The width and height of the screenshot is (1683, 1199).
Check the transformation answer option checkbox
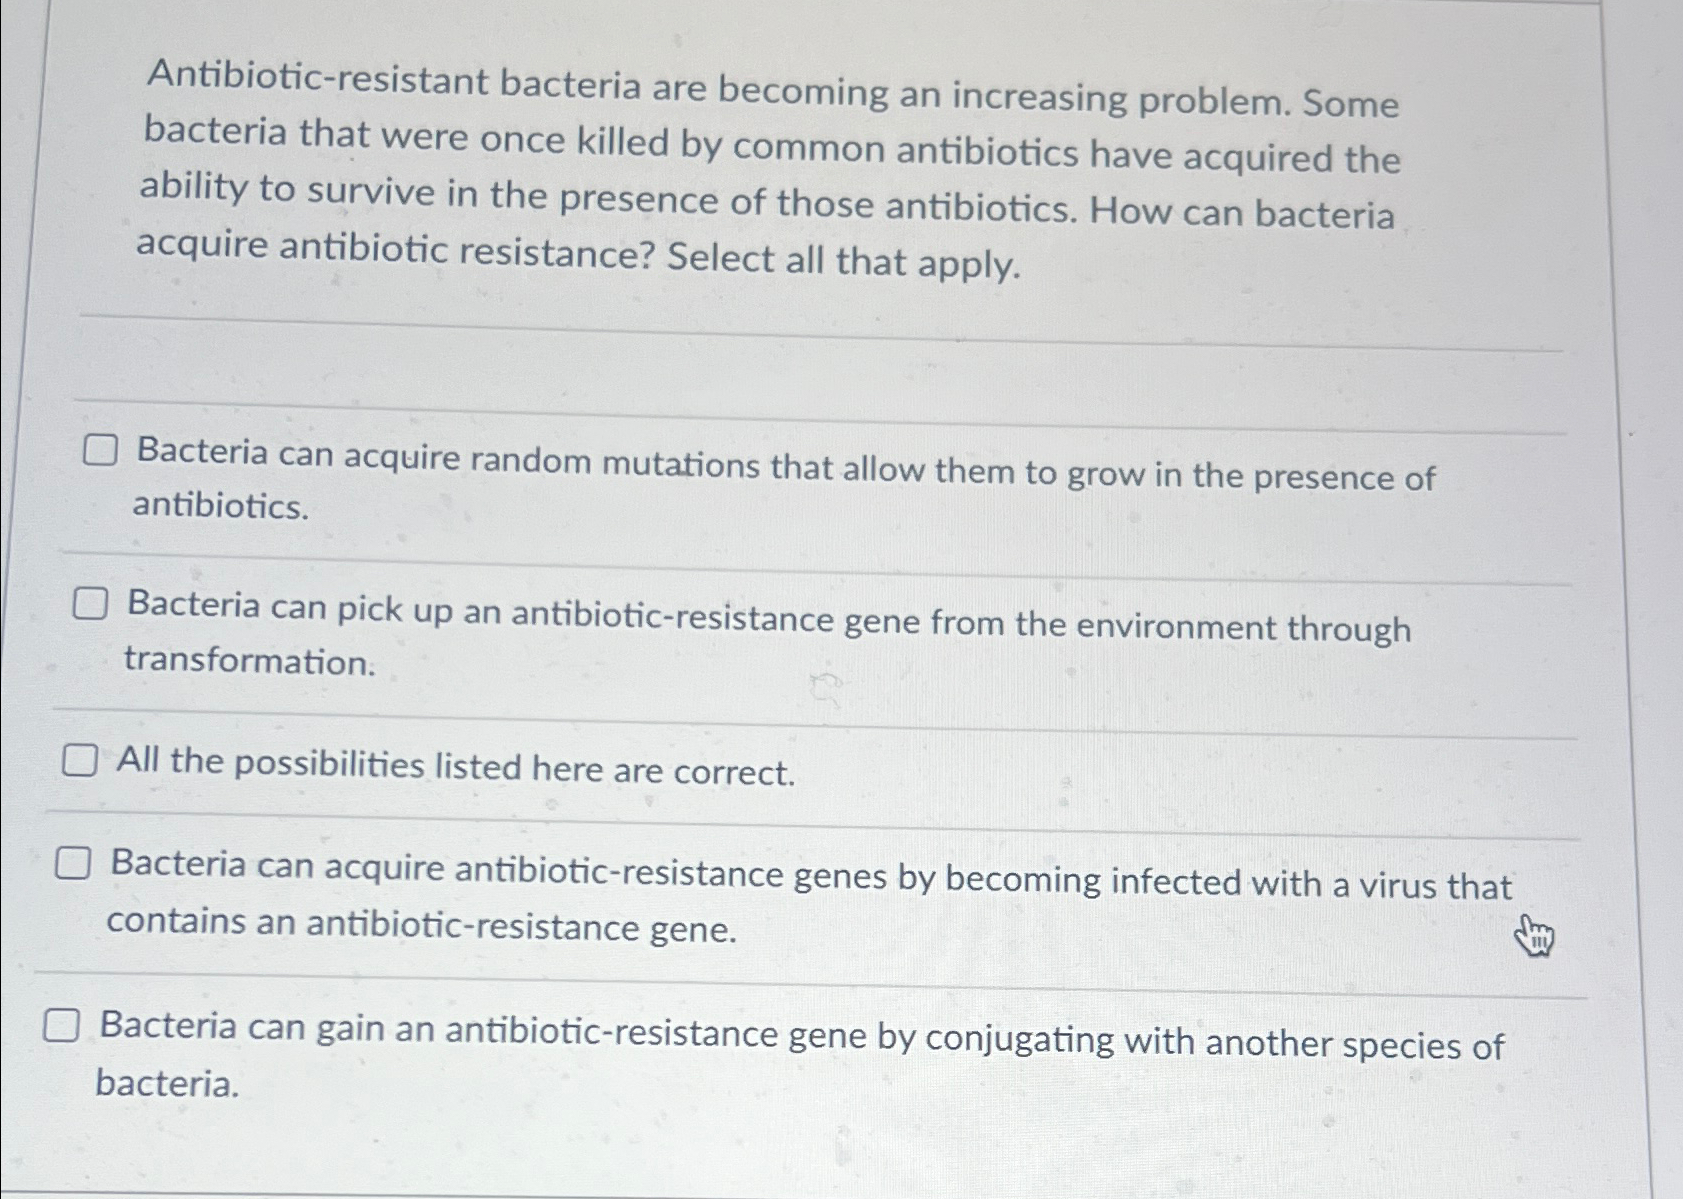click(x=92, y=605)
